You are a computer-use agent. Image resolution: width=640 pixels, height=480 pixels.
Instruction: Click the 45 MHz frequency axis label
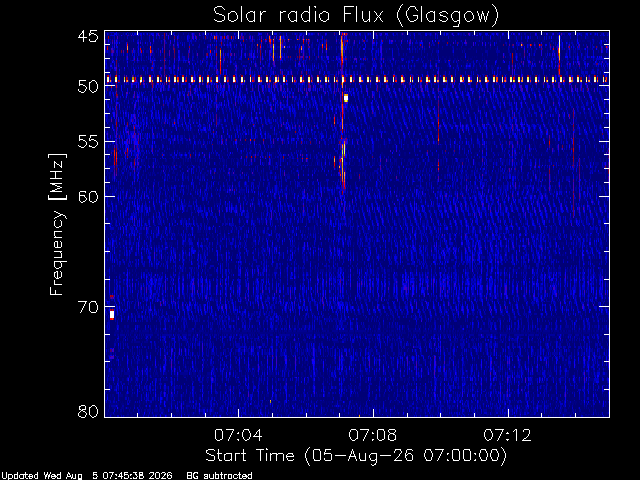click(88, 37)
